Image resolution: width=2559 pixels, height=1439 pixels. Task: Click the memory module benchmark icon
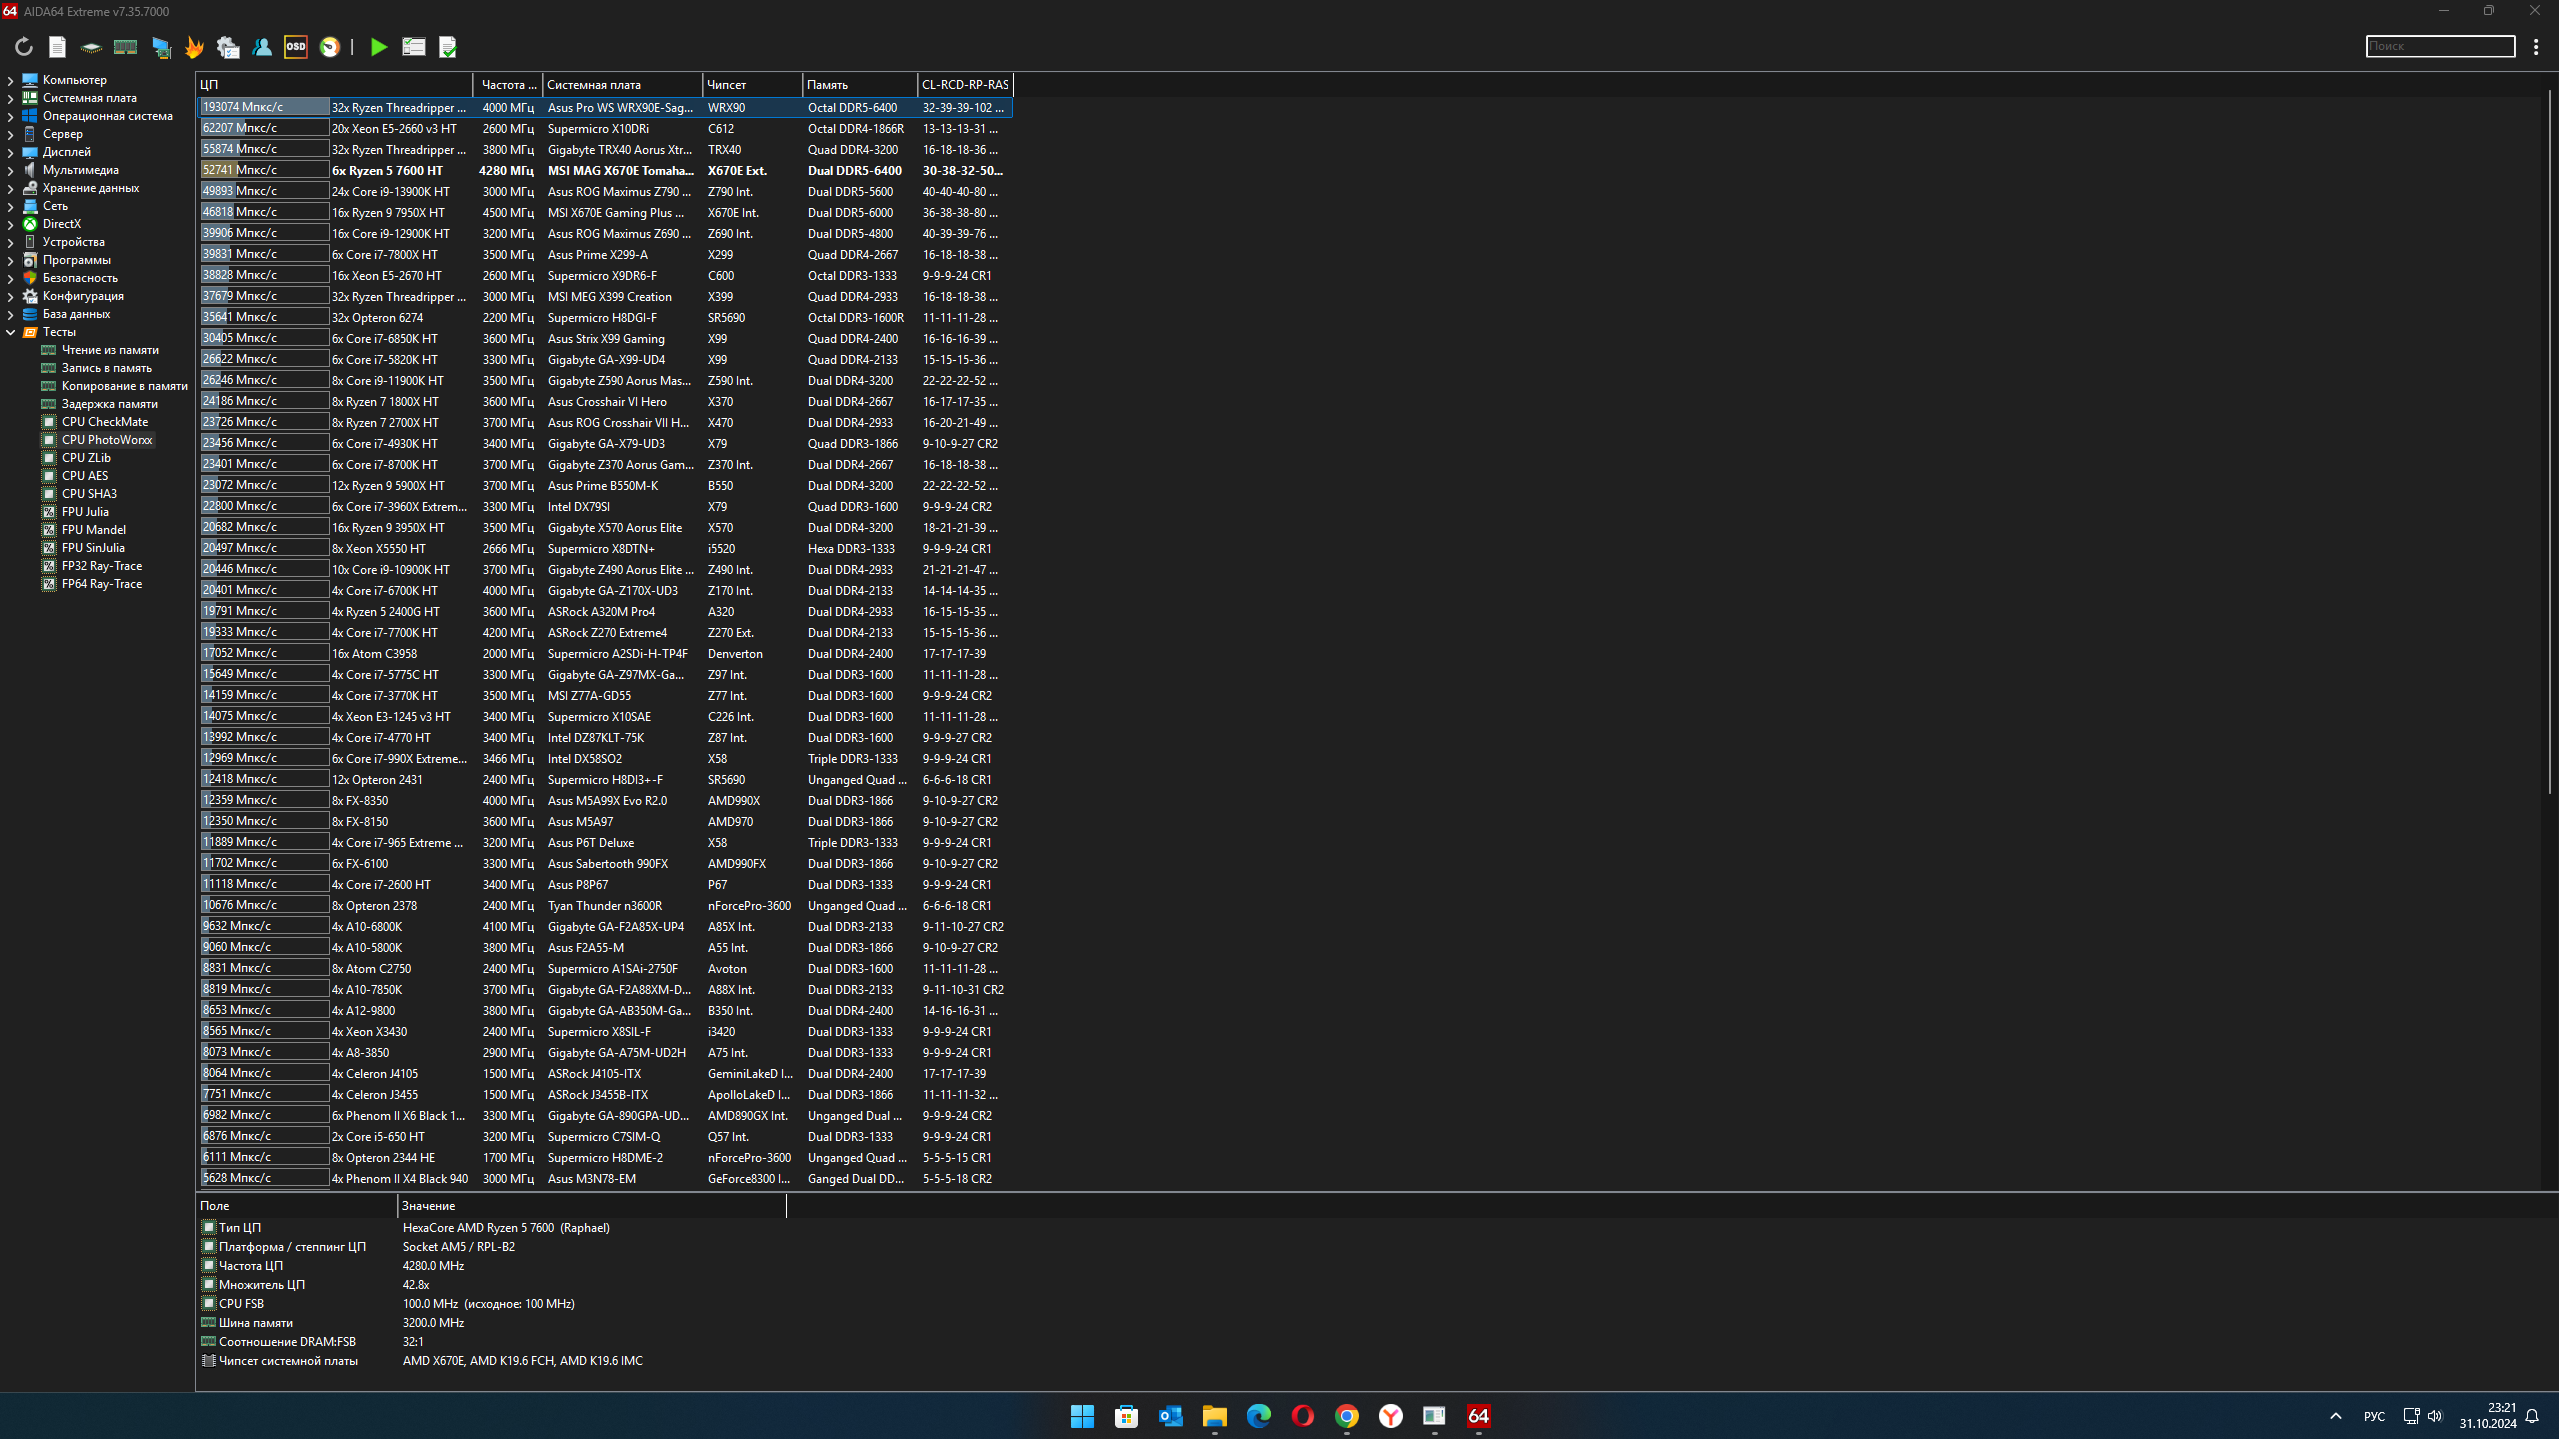click(125, 47)
